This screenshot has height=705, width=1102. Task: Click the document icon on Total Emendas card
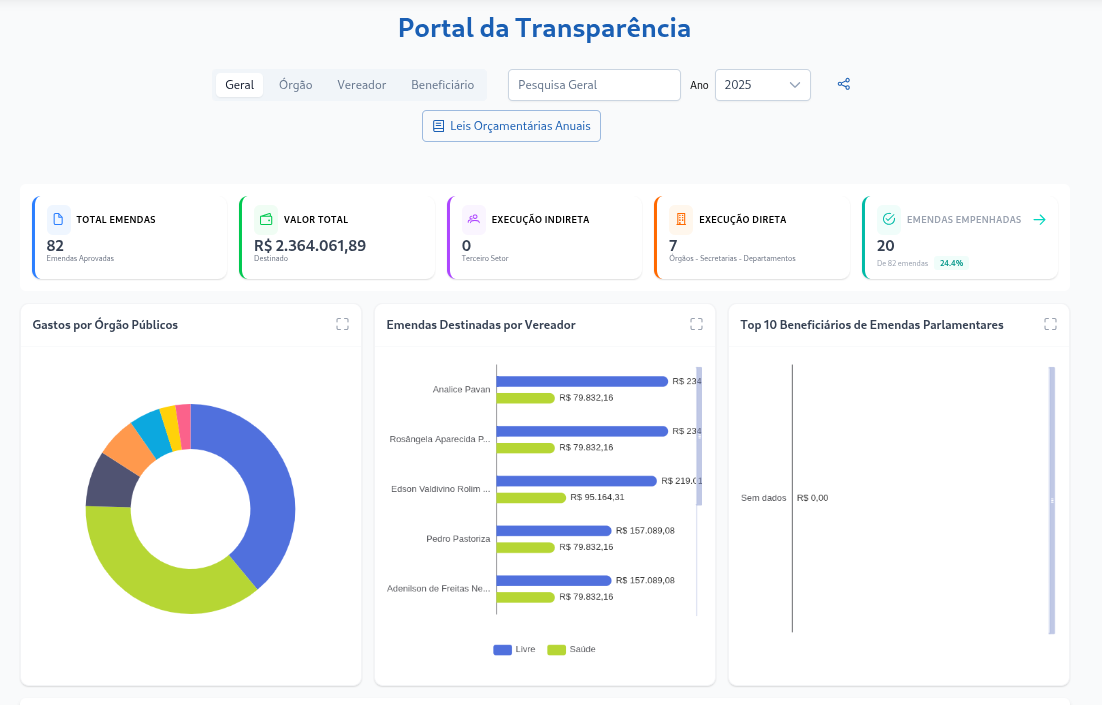click(58, 219)
